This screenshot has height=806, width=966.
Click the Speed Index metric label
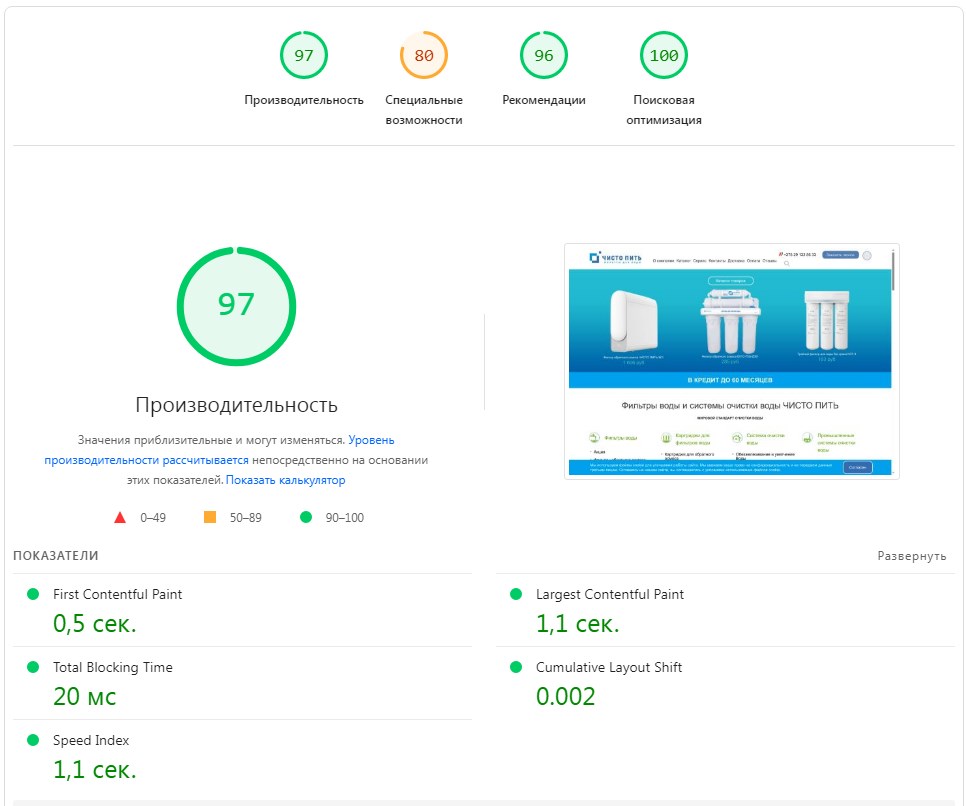(90, 740)
